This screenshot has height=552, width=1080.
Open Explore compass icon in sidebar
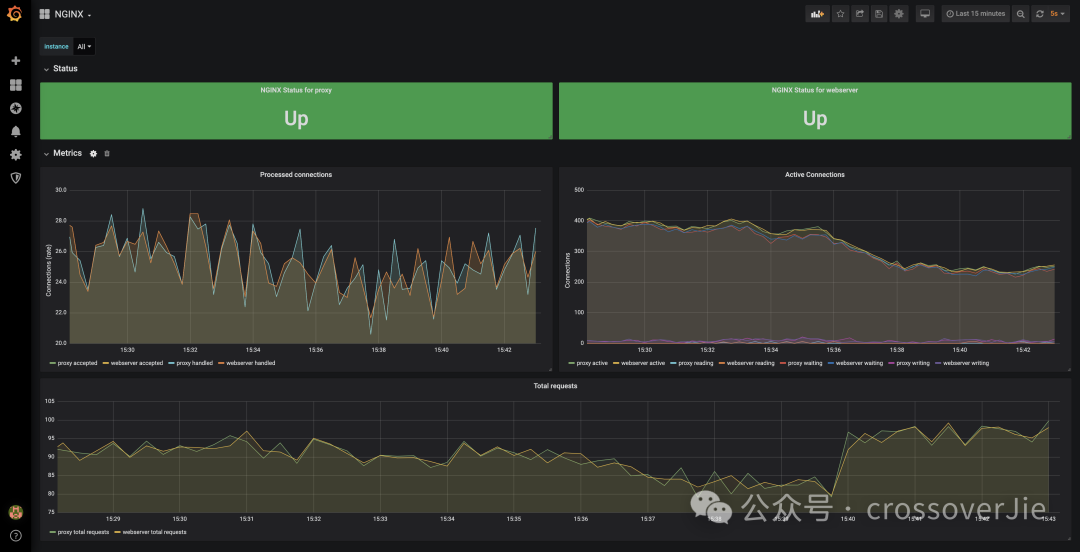(15, 108)
